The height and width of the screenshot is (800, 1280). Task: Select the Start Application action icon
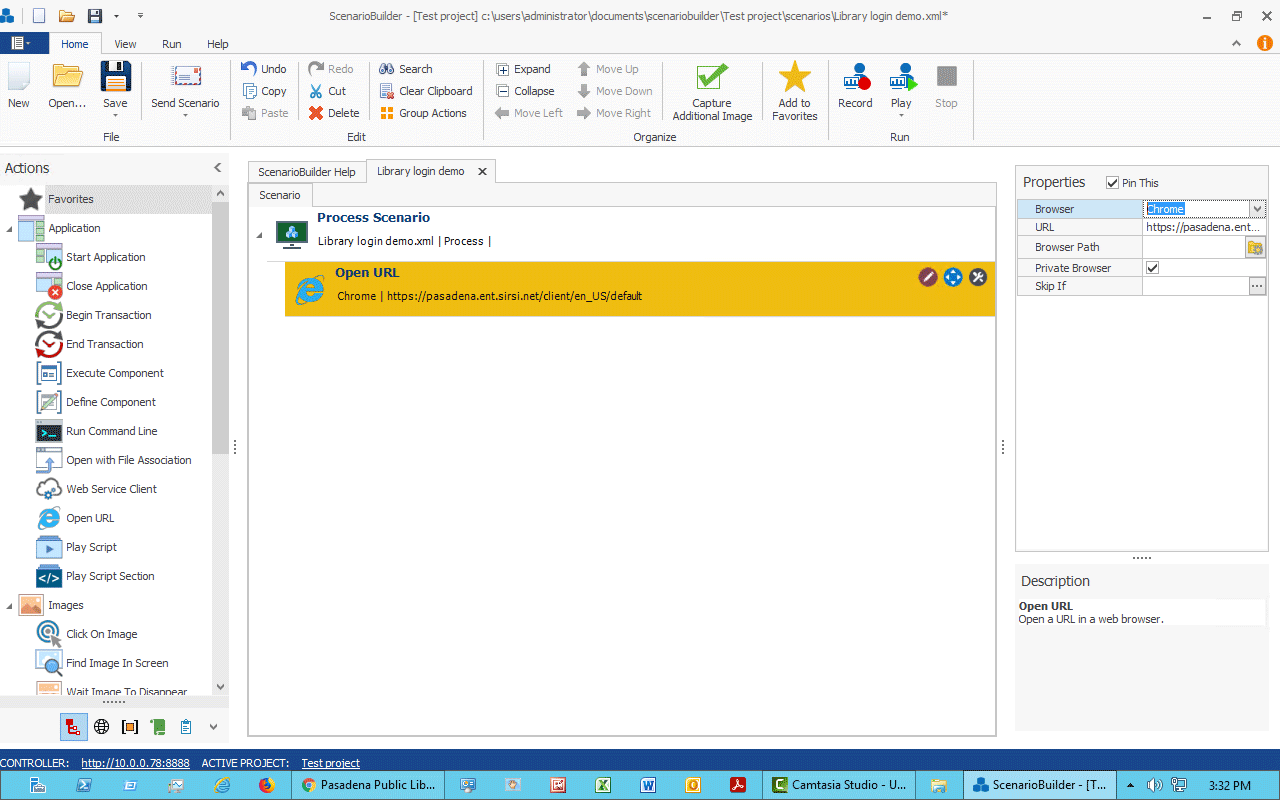47,257
